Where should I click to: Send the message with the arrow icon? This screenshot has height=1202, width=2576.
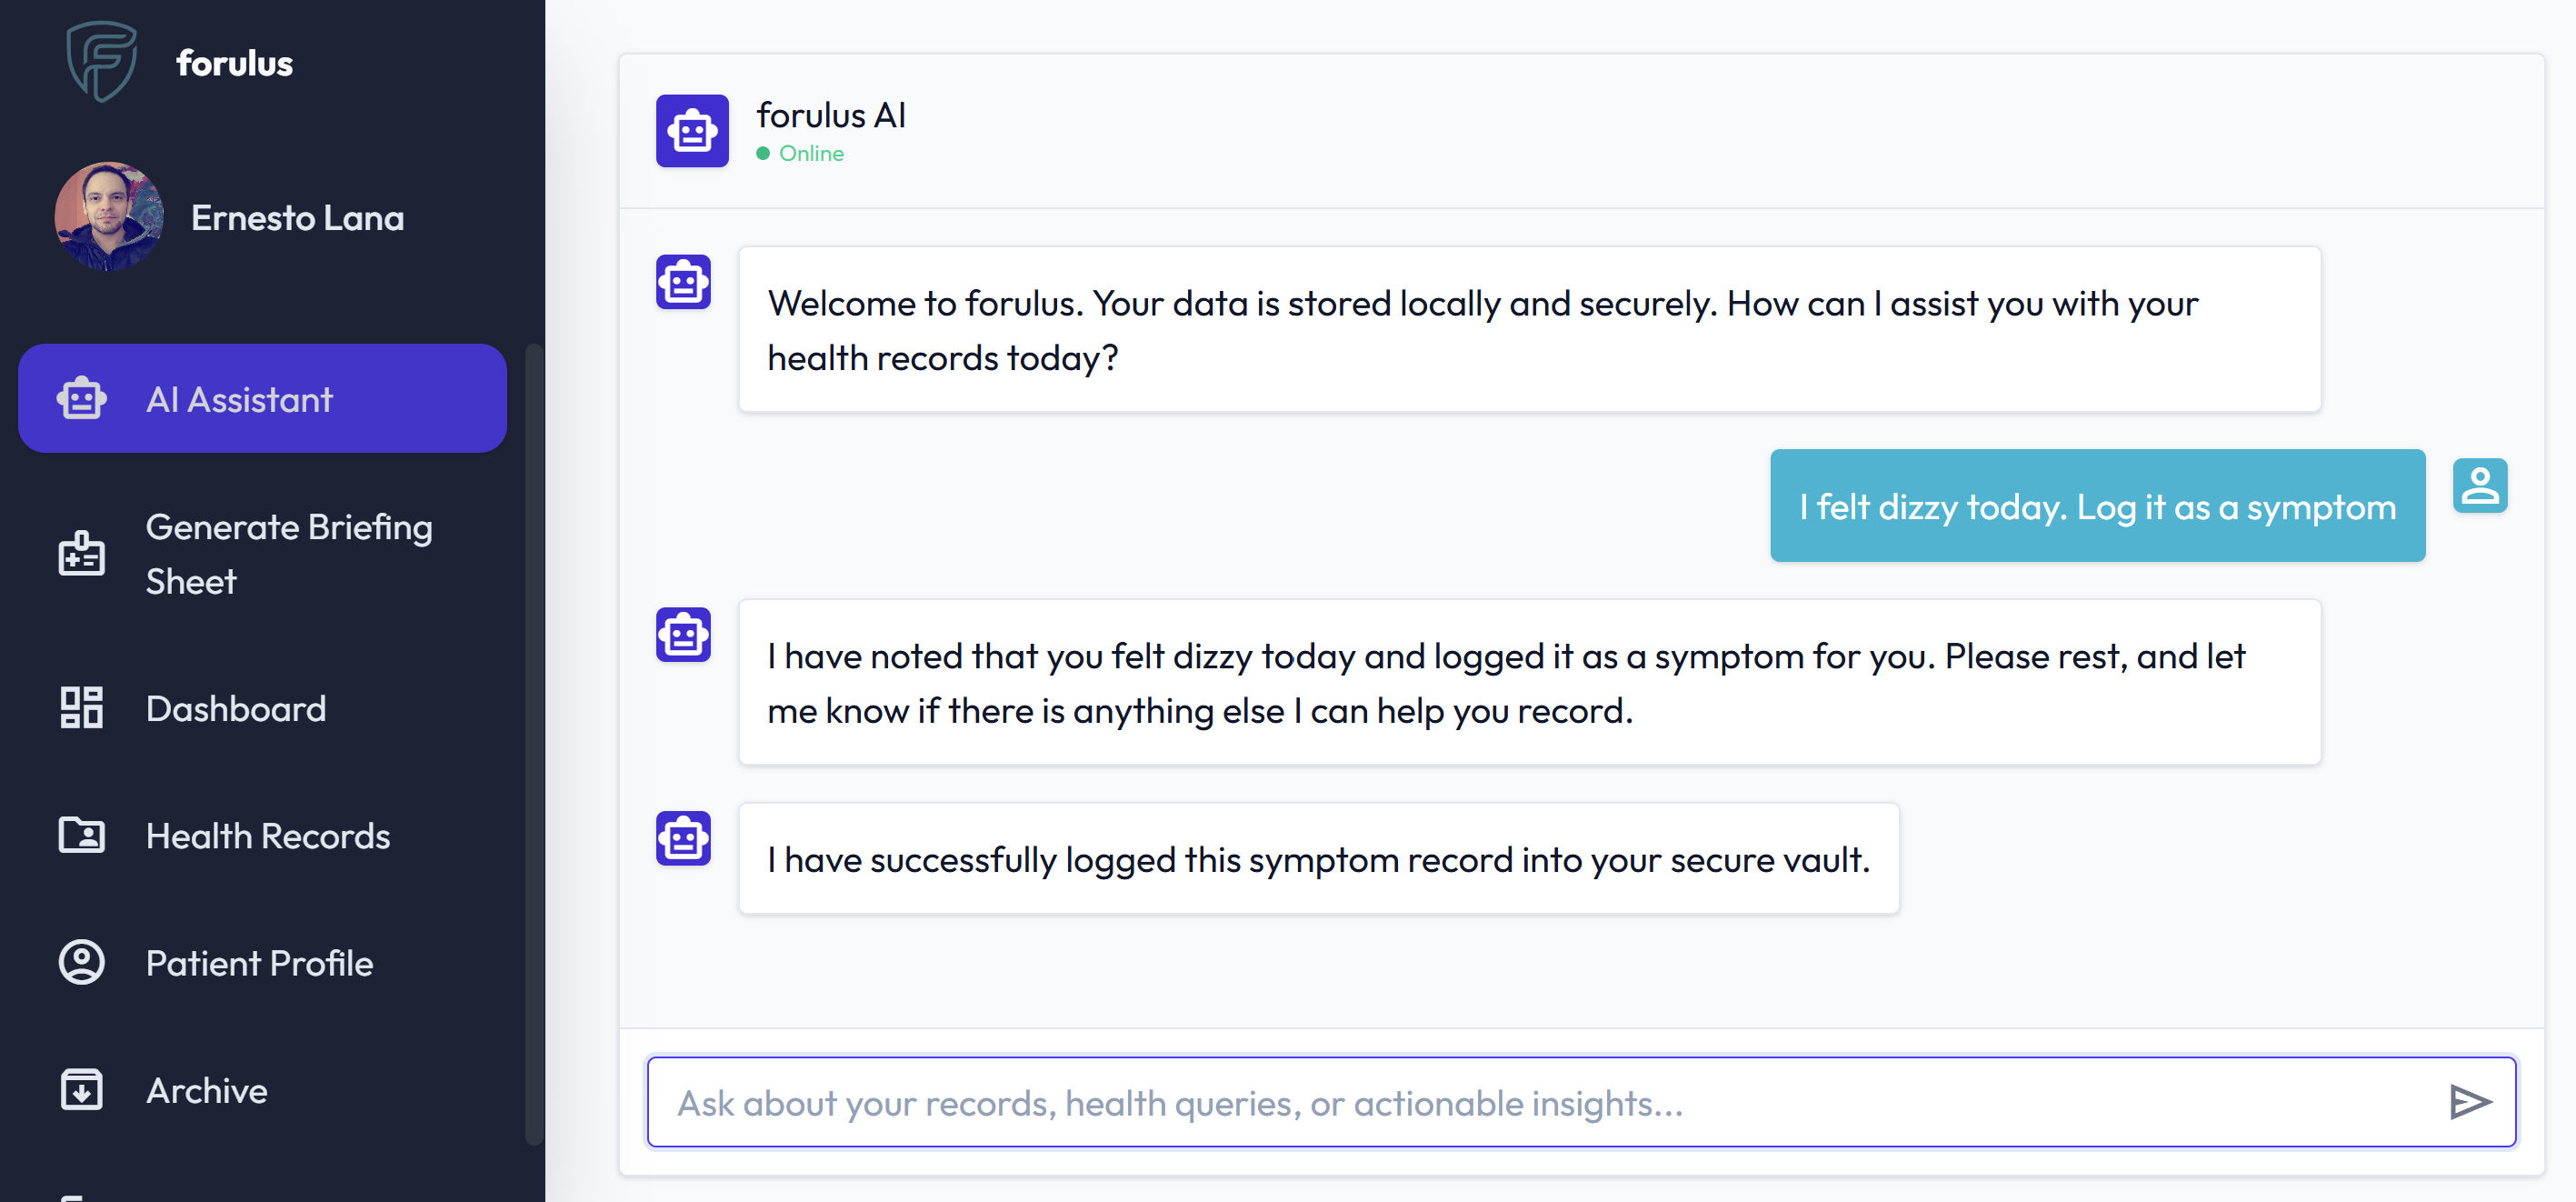2470,1102
